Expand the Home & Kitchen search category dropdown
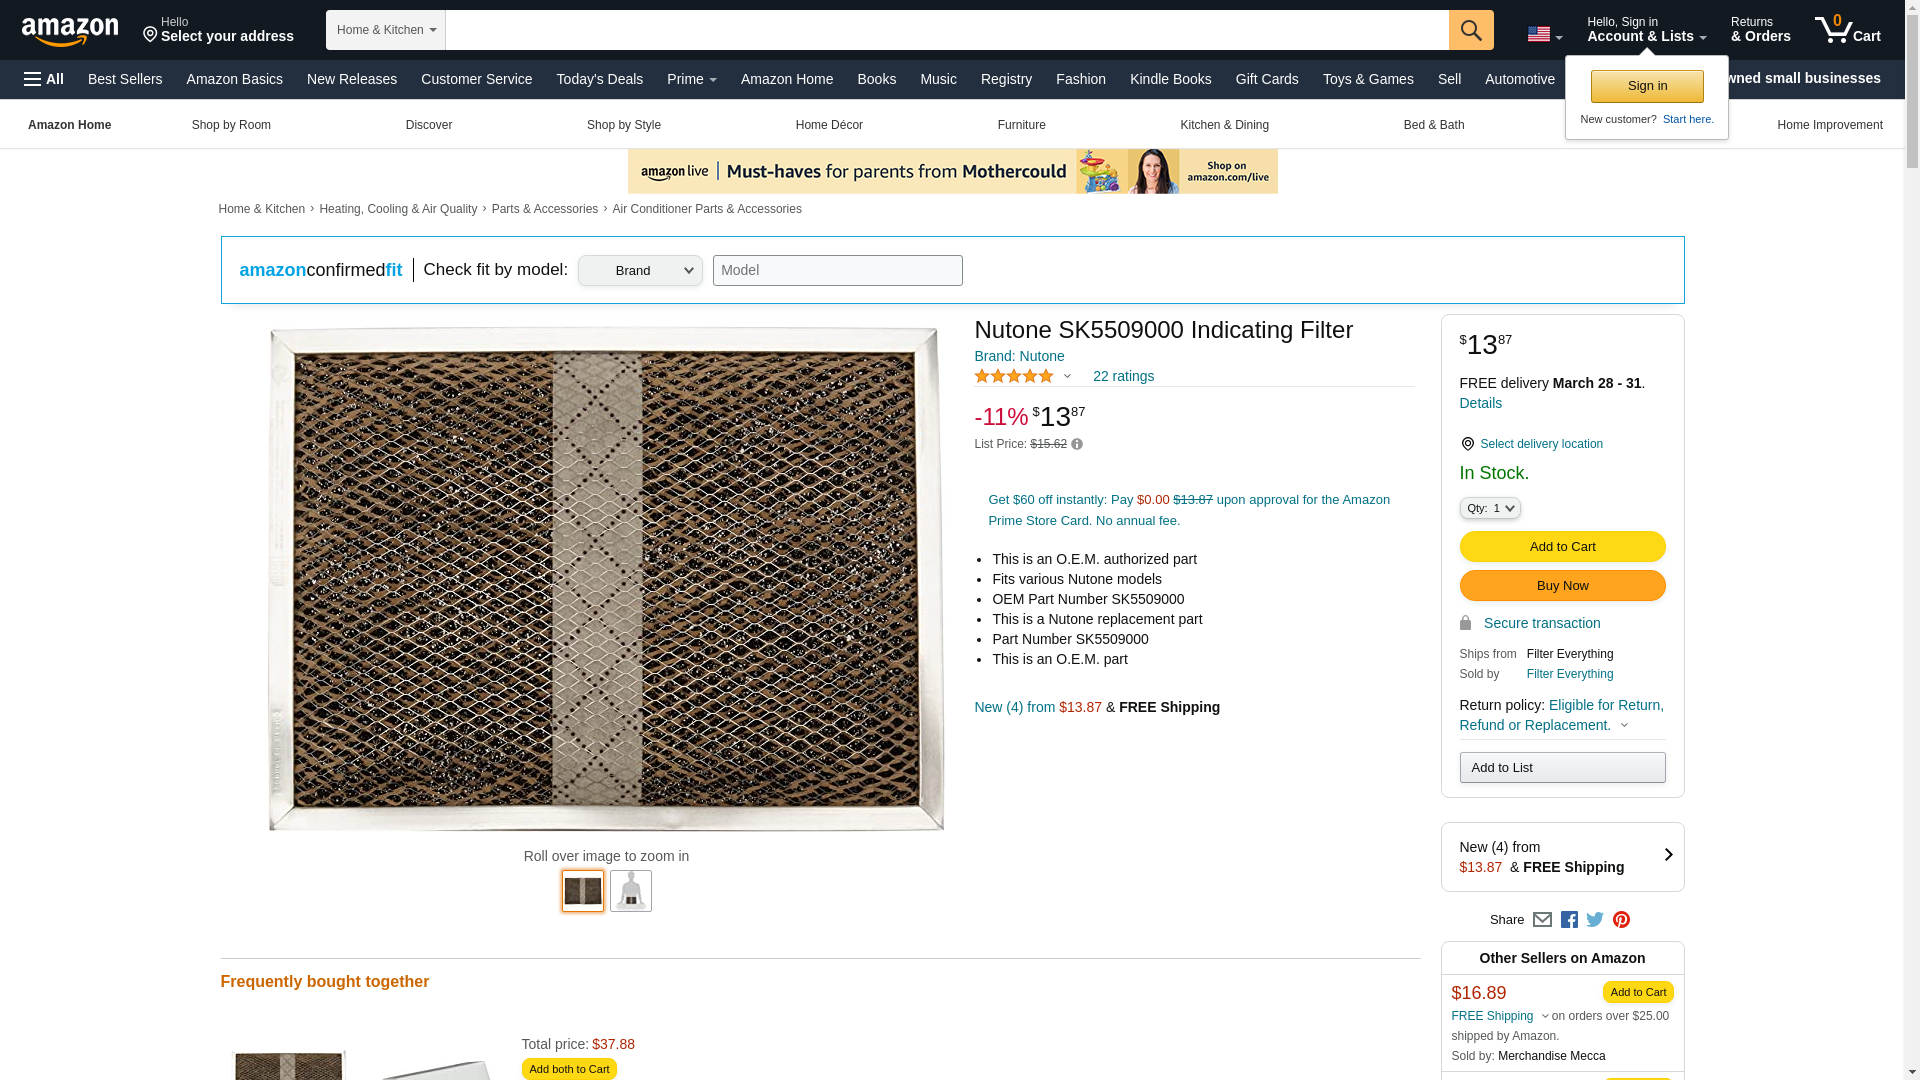 (x=385, y=30)
